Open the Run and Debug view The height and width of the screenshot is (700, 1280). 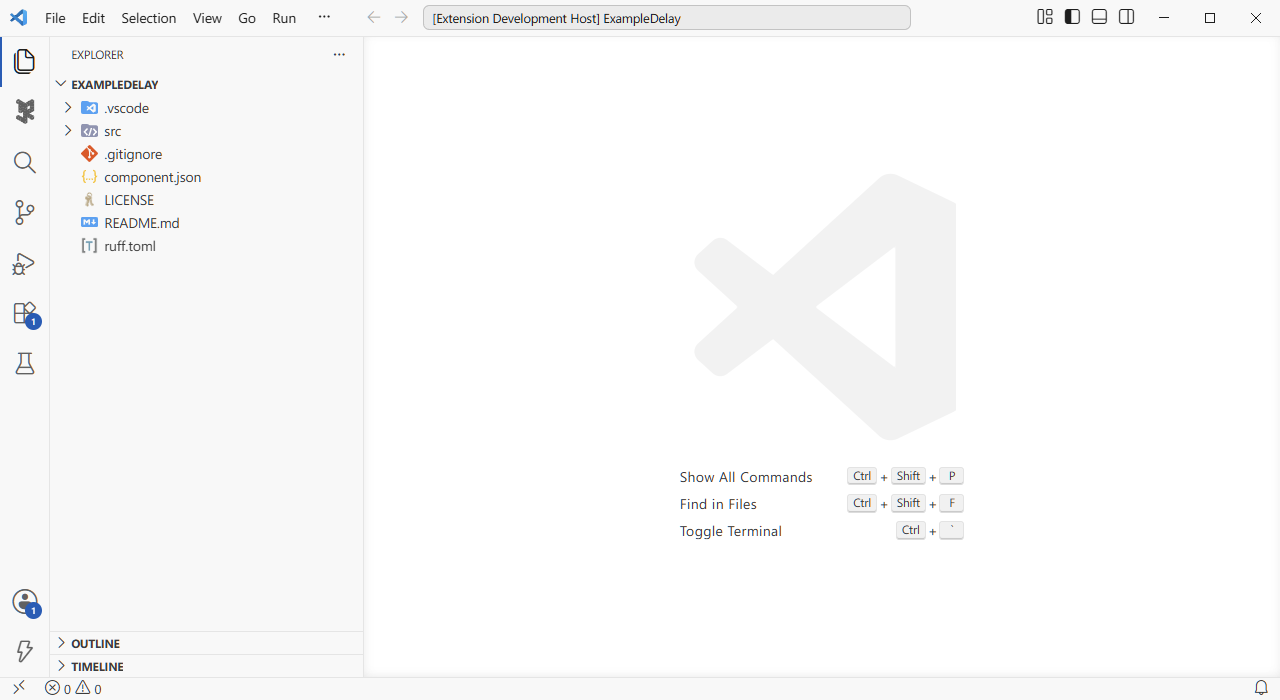point(25,263)
